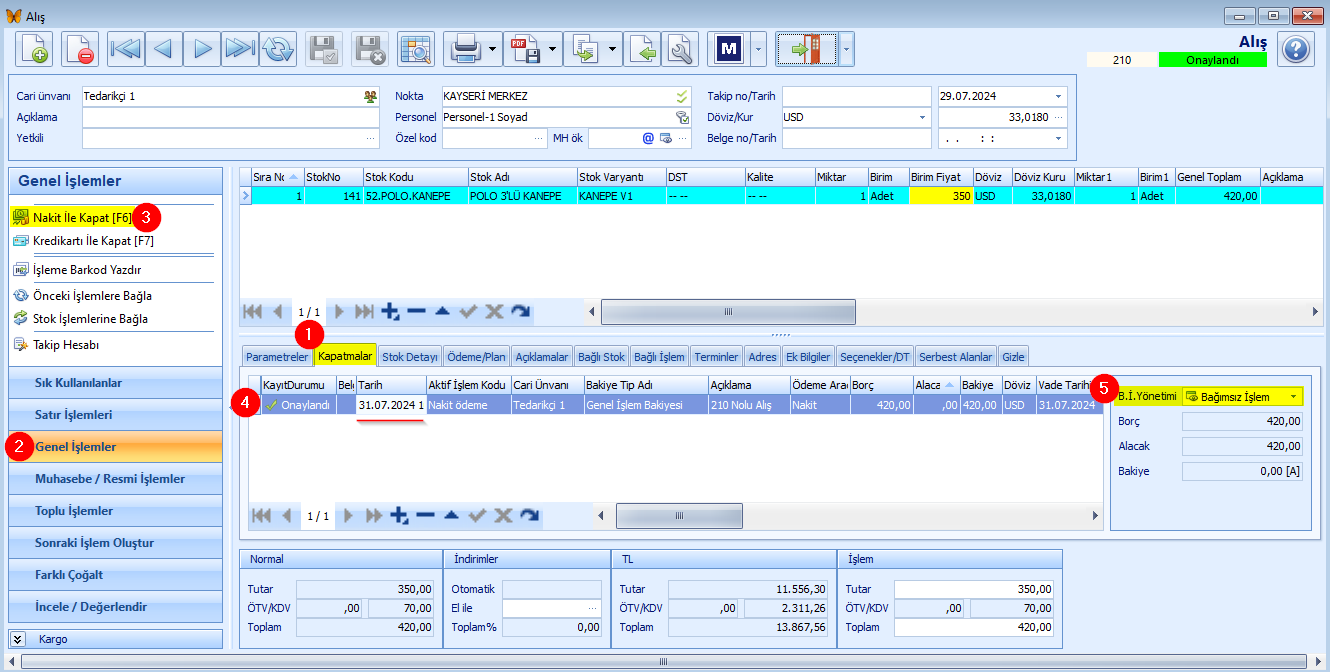This screenshot has width=1330, height=672.
Task: Click the exit door icon
Action: [806, 48]
